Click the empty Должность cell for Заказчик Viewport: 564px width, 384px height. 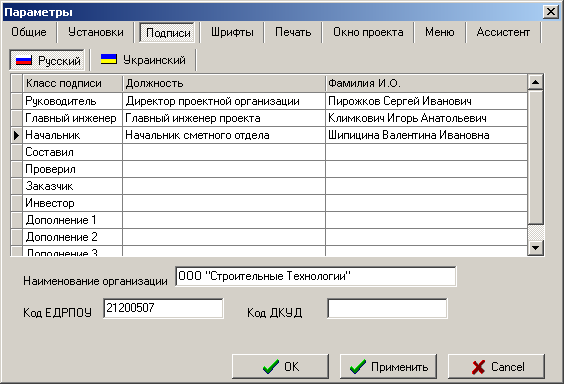[x=224, y=186]
